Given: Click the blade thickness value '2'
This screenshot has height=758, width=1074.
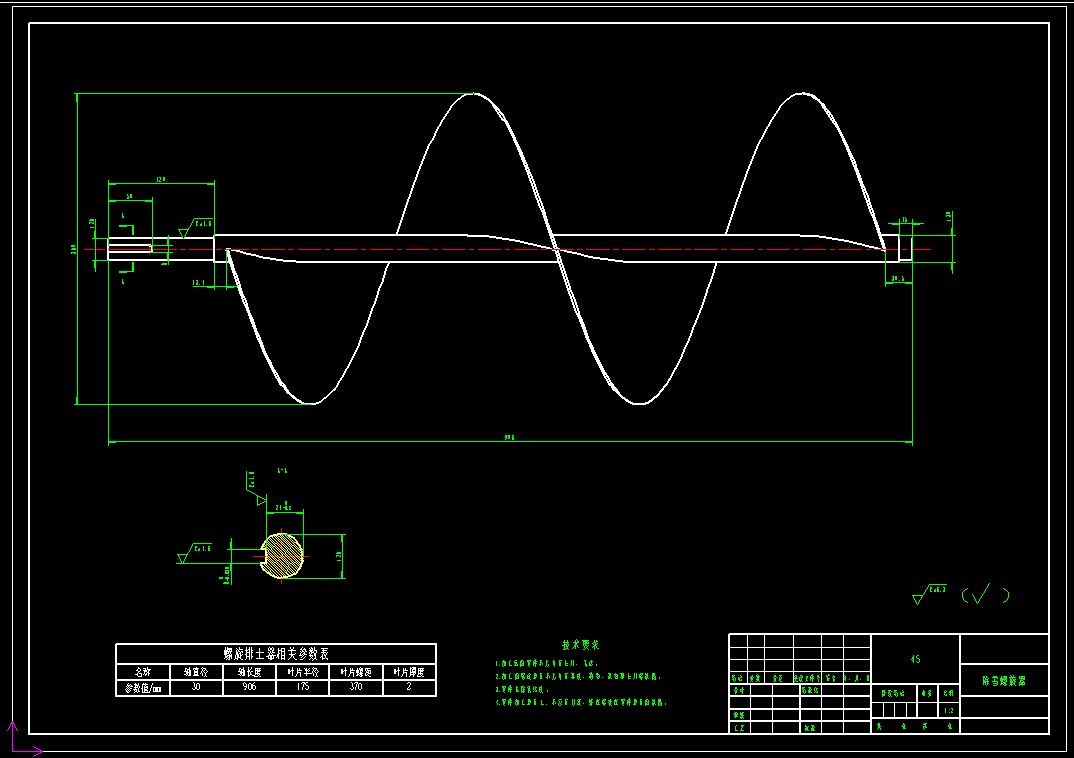Looking at the screenshot, I should click(x=409, y=687).
